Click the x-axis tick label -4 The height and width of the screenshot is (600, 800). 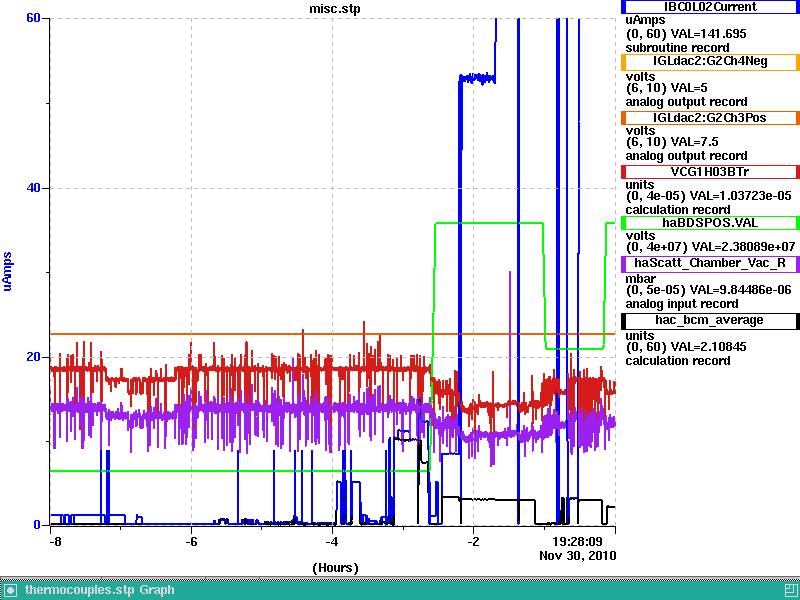332,542
